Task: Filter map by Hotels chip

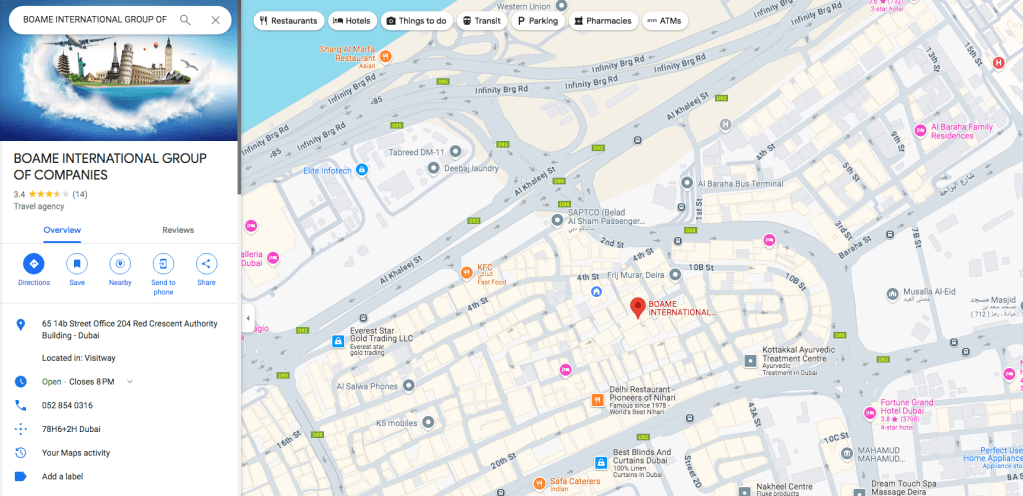Action: 352,21
